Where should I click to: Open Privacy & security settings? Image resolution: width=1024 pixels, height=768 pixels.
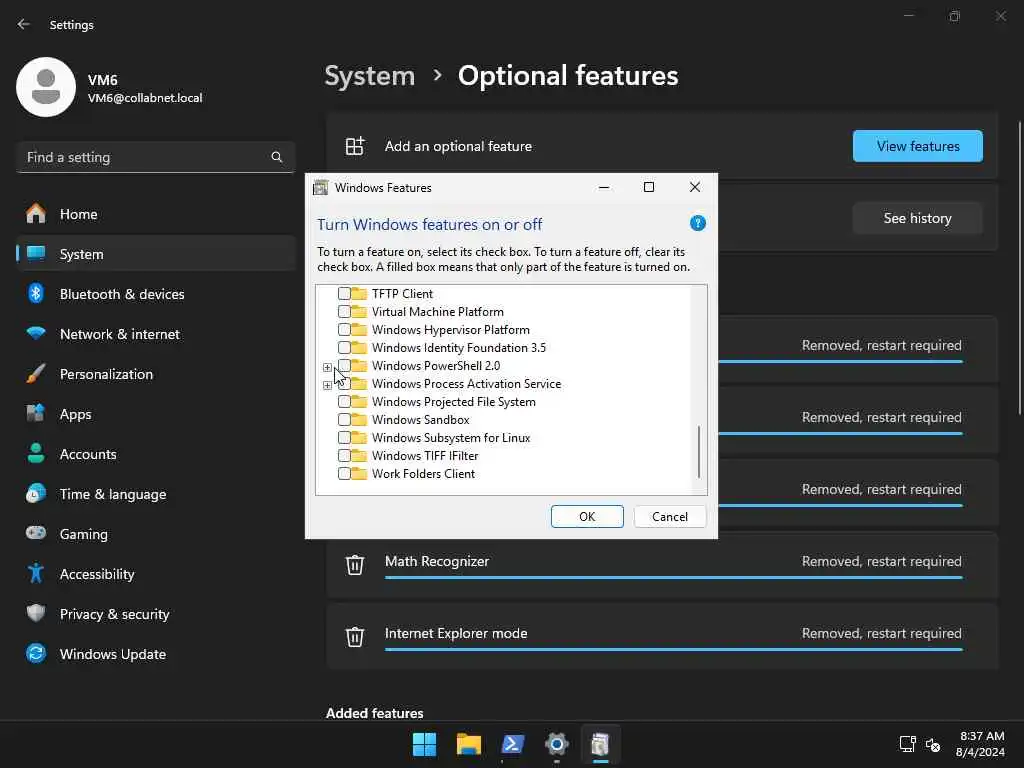(155, 614)
